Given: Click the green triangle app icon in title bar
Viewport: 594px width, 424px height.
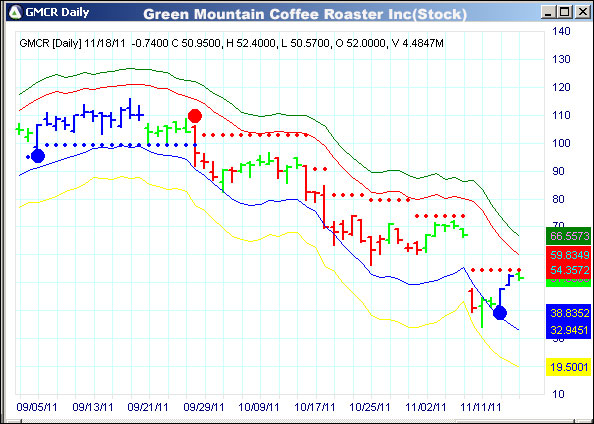Looking at the screenshot, I should pos(15,13).
